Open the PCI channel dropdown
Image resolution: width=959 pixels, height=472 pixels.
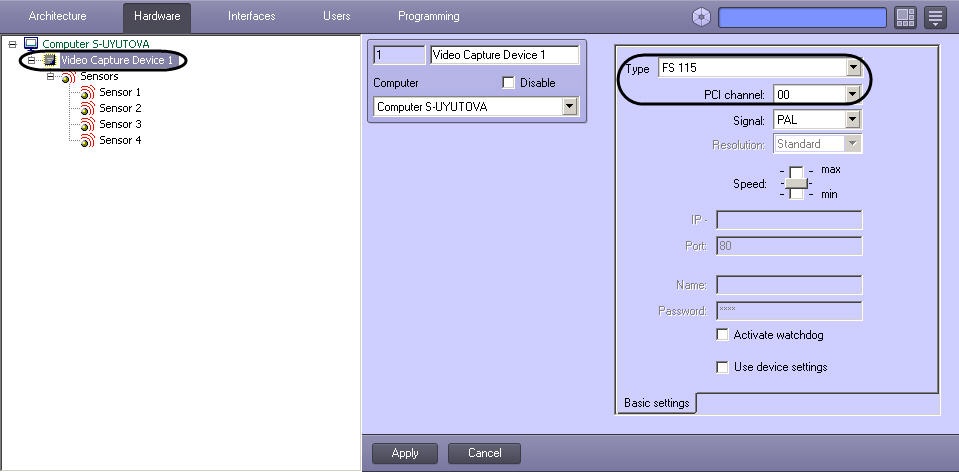click(854, 94)
